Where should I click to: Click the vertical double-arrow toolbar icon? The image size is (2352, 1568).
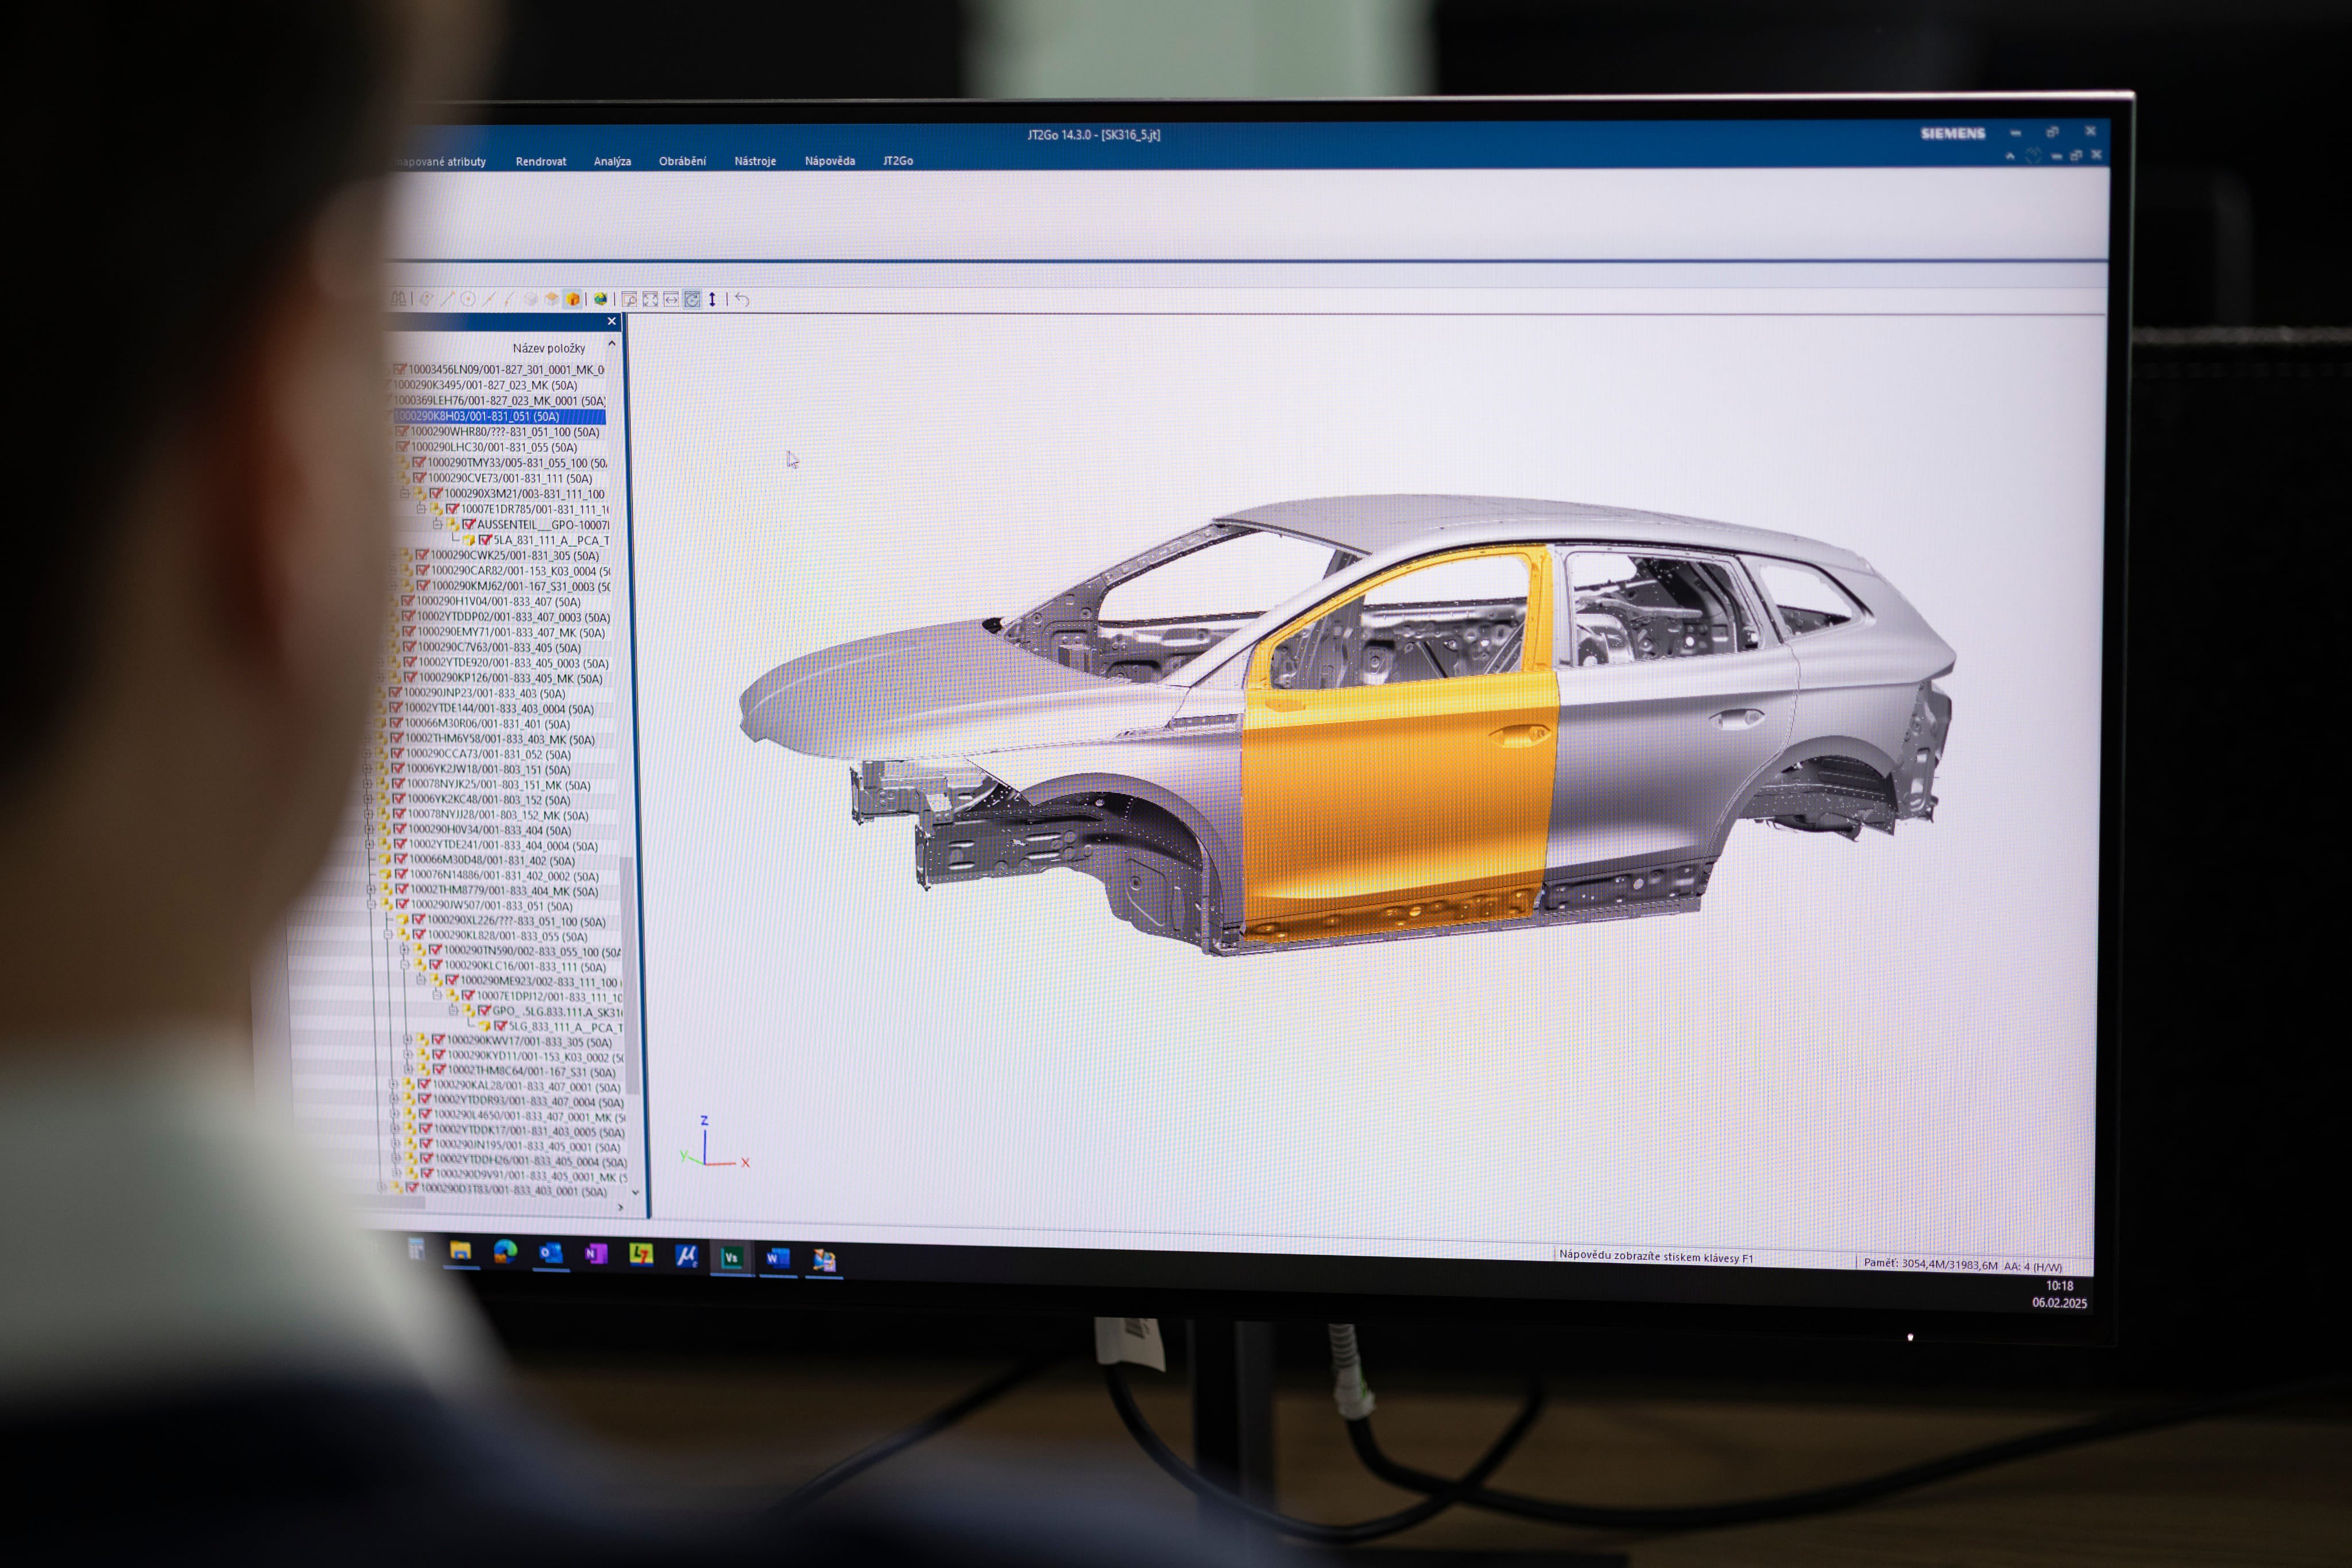(x=712, y=299)
